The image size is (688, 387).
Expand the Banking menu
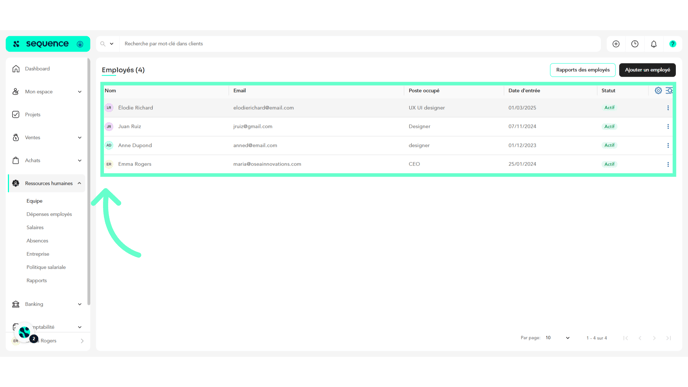tap(79, 304)
